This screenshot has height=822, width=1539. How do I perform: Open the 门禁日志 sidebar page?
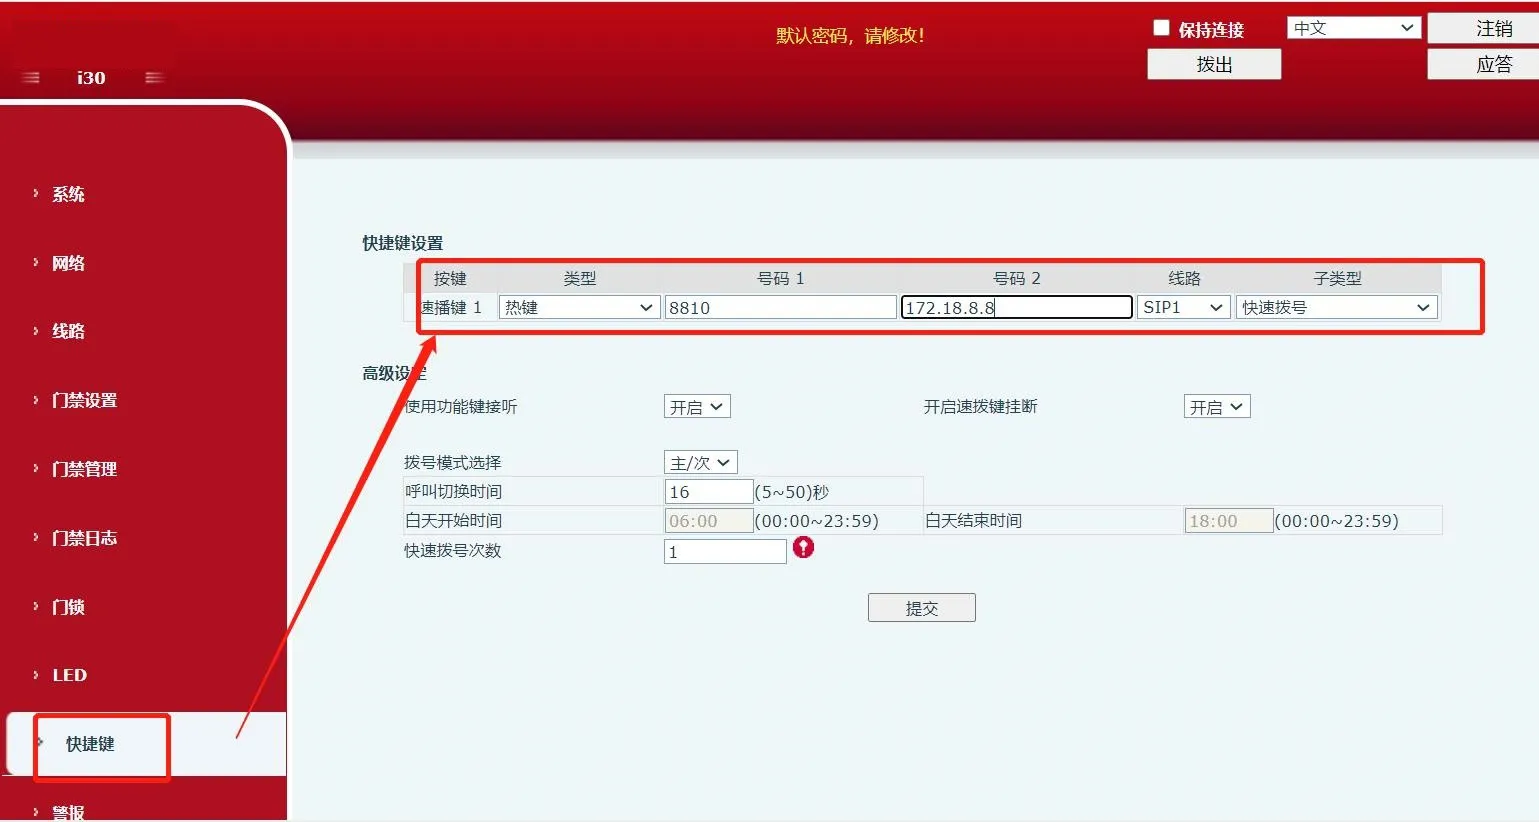point(84,538)
